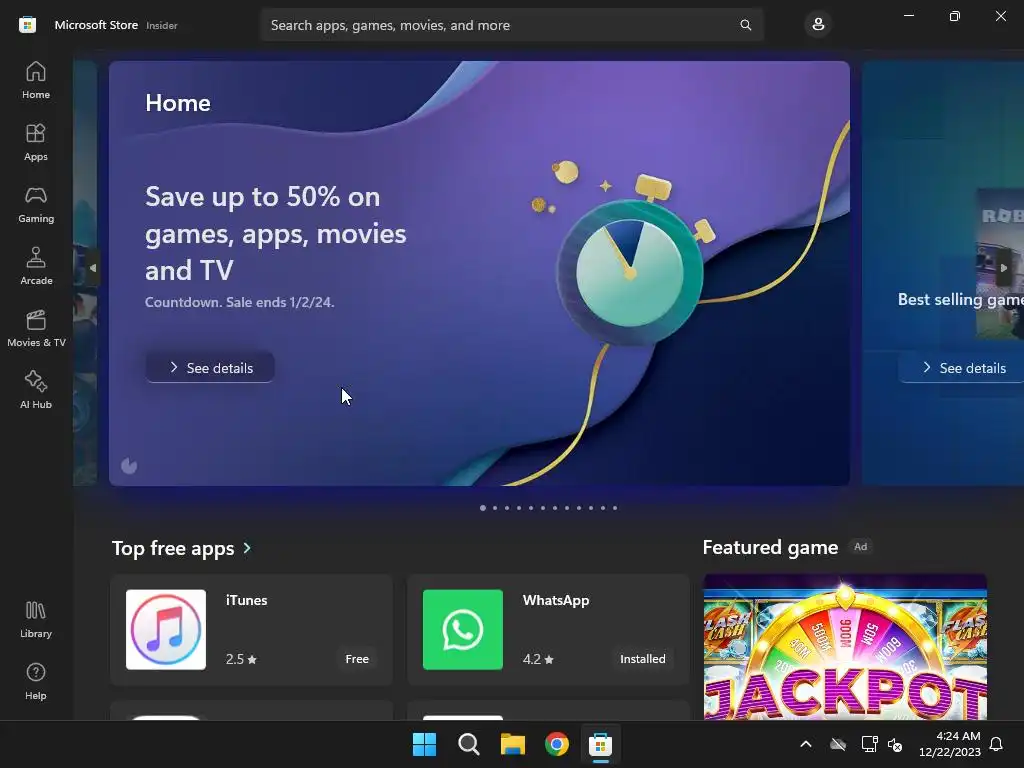Click 'Countdown. Sale ends 1/2/24.' text
The image size is (1024, 768).
click(x=240, y=302)
